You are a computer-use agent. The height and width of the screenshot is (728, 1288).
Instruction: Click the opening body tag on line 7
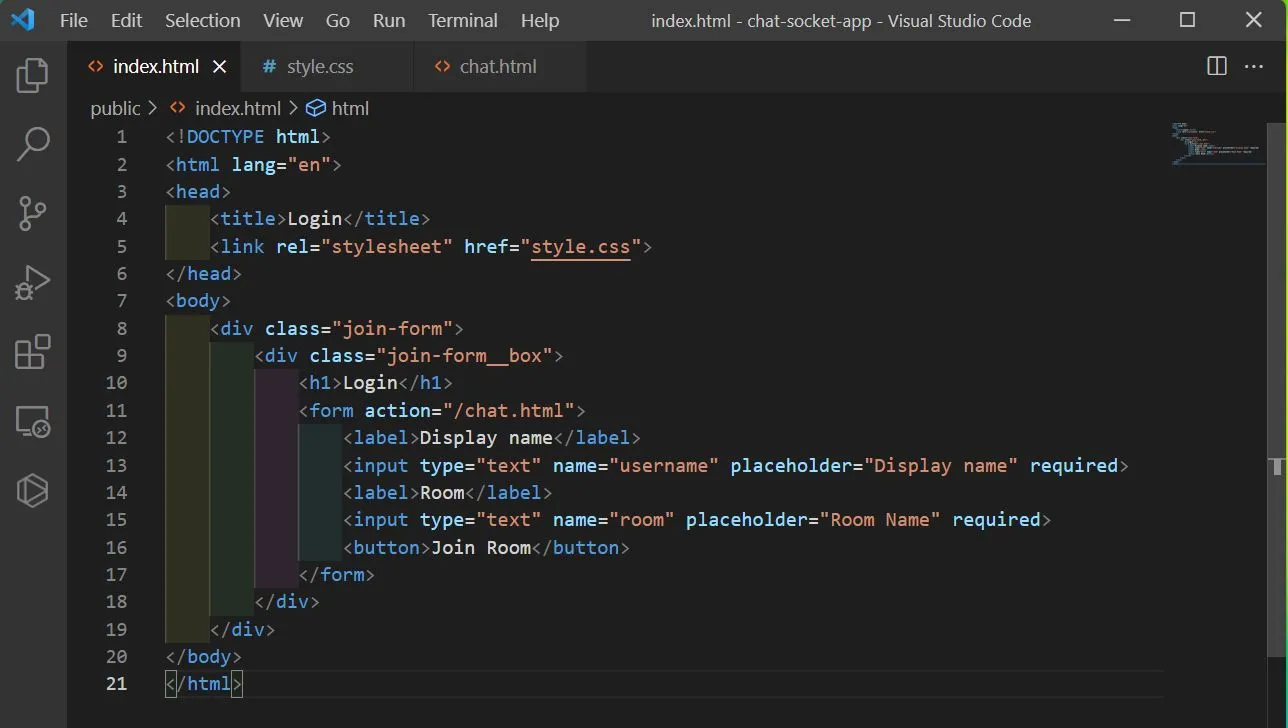198,301
